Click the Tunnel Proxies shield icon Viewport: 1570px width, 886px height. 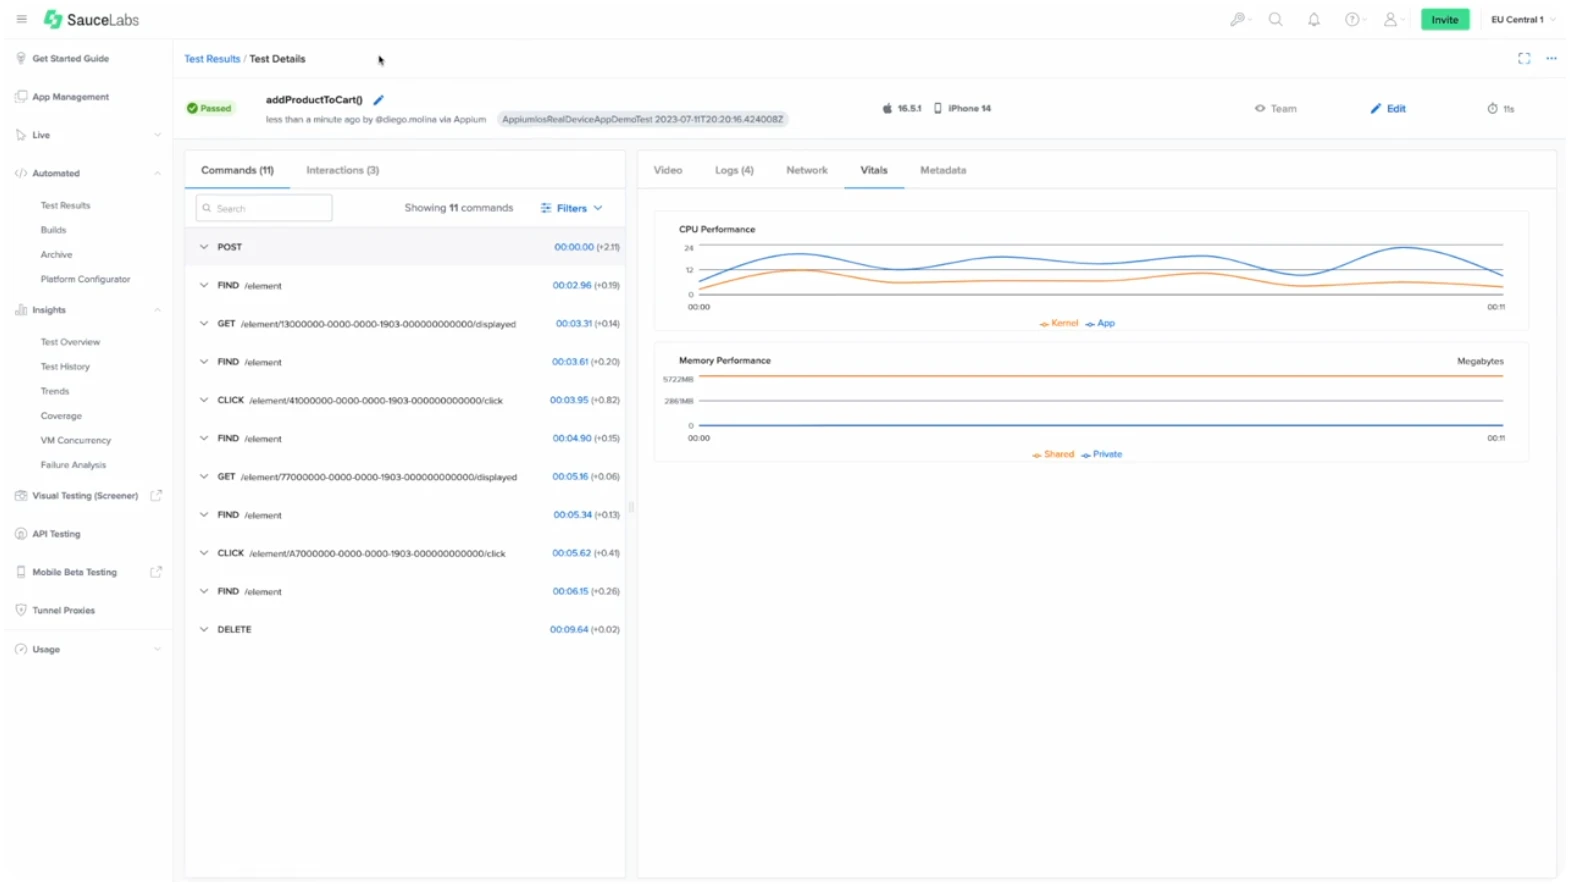pos(21,610)
